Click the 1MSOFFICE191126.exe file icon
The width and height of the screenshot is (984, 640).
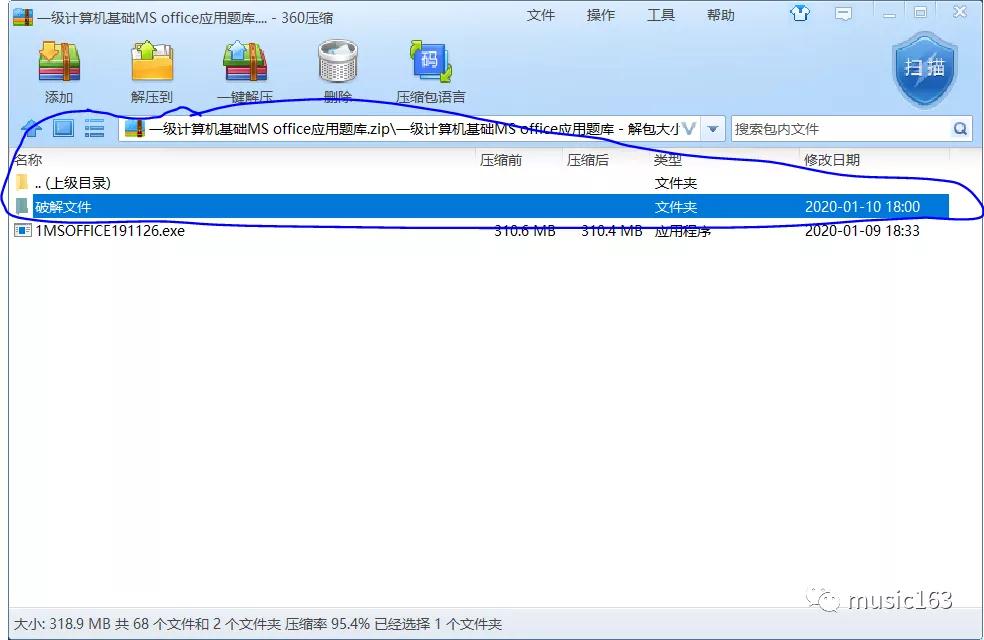pyautogui.click(x=23, y=230)
